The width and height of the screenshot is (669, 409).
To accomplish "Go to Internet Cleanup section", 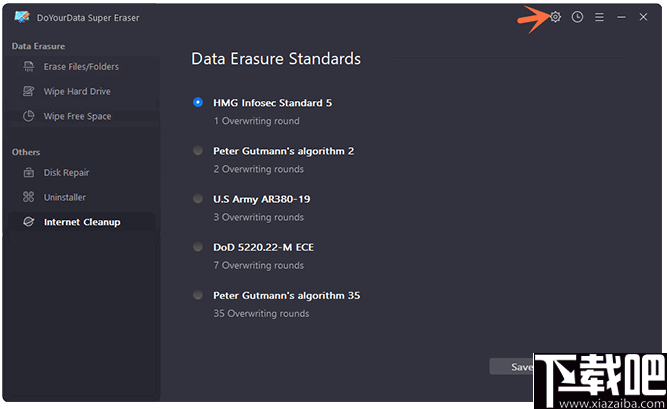I will 82,222.
